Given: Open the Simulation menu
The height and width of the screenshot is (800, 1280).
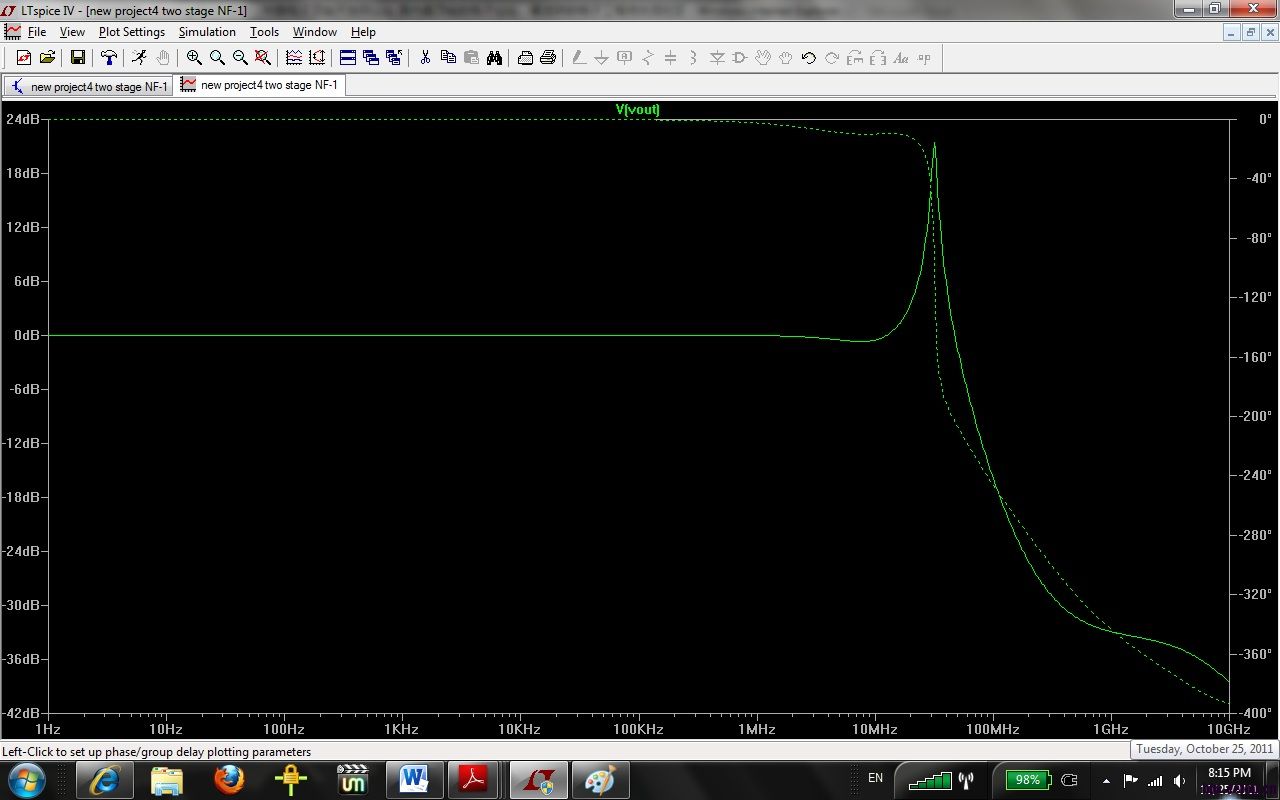Looking at the screenshot, I should click(x=207, y=32).
